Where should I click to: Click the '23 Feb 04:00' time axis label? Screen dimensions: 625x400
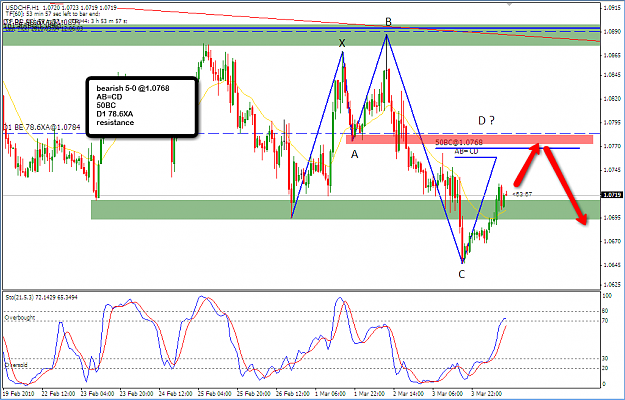[x=96, y=393]
